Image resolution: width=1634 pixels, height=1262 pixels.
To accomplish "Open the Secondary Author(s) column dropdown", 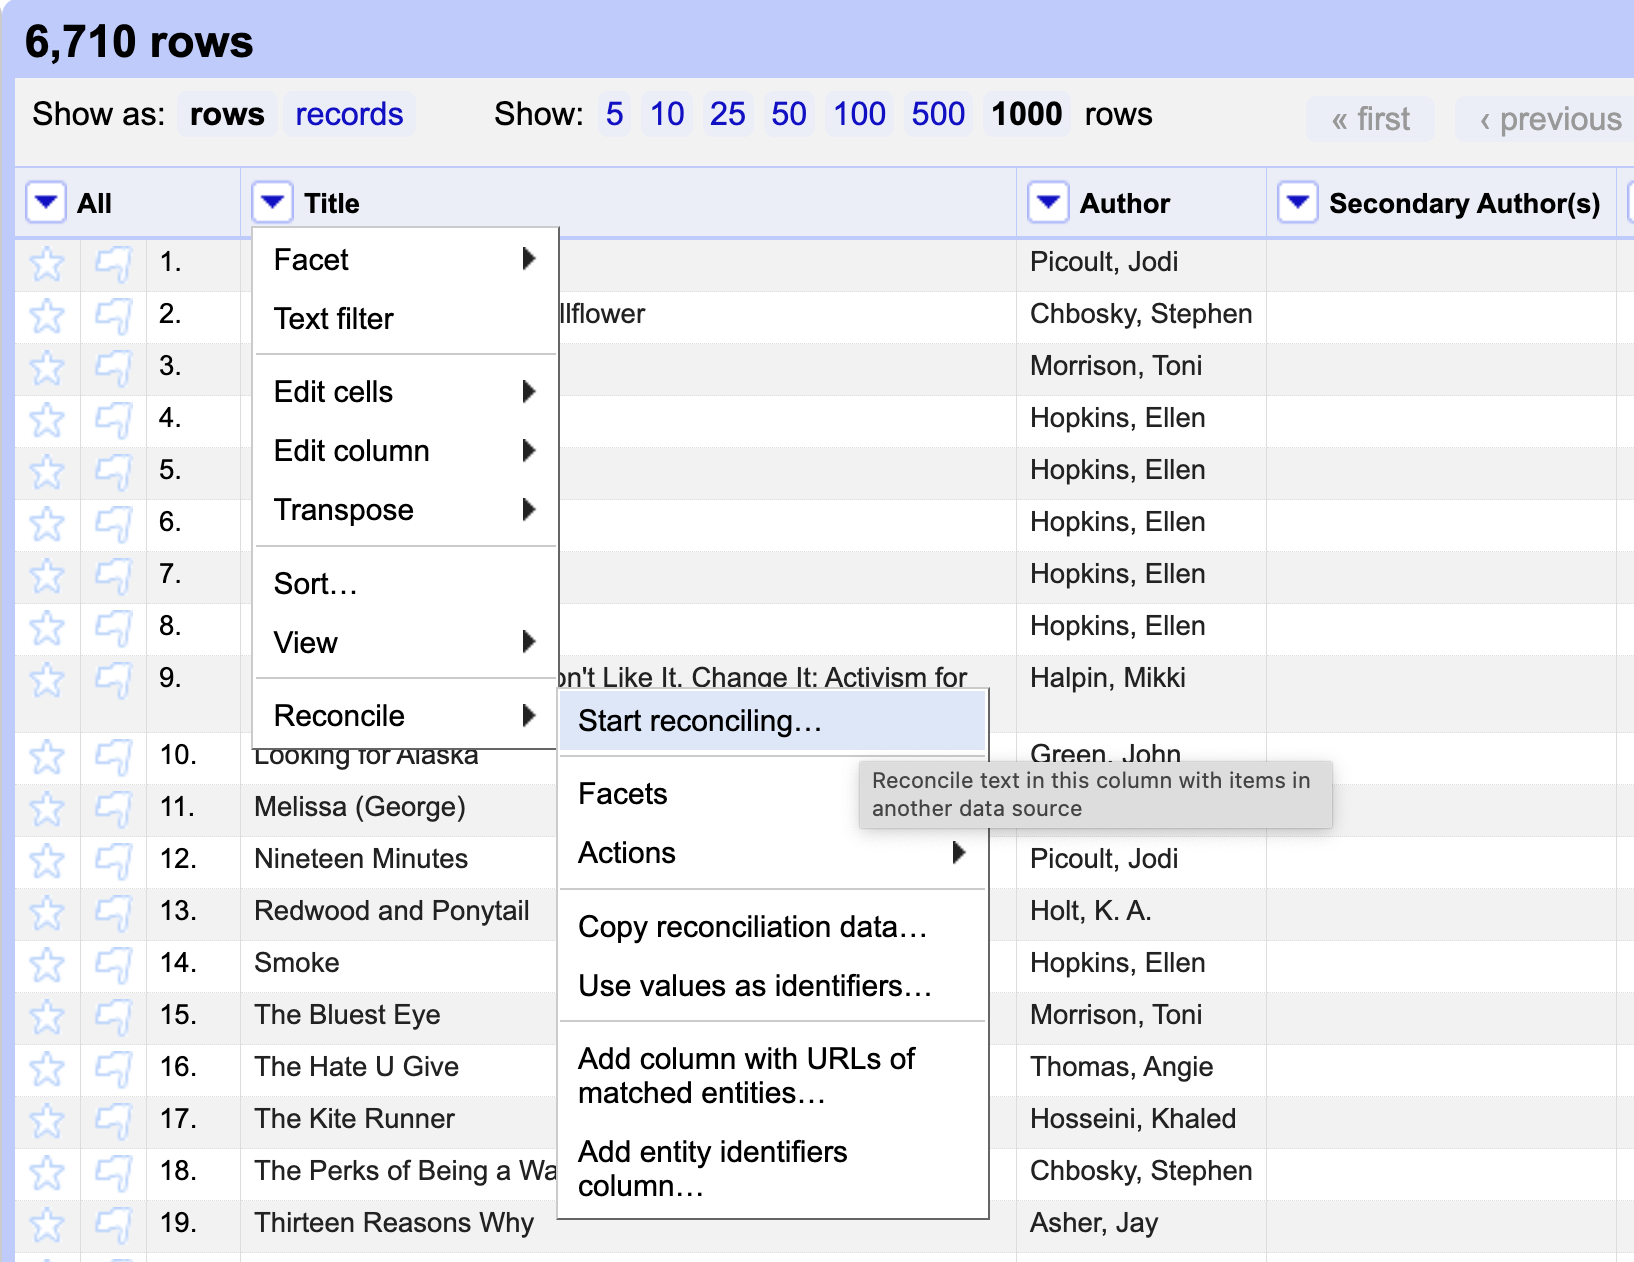I will pos(1297,203).
